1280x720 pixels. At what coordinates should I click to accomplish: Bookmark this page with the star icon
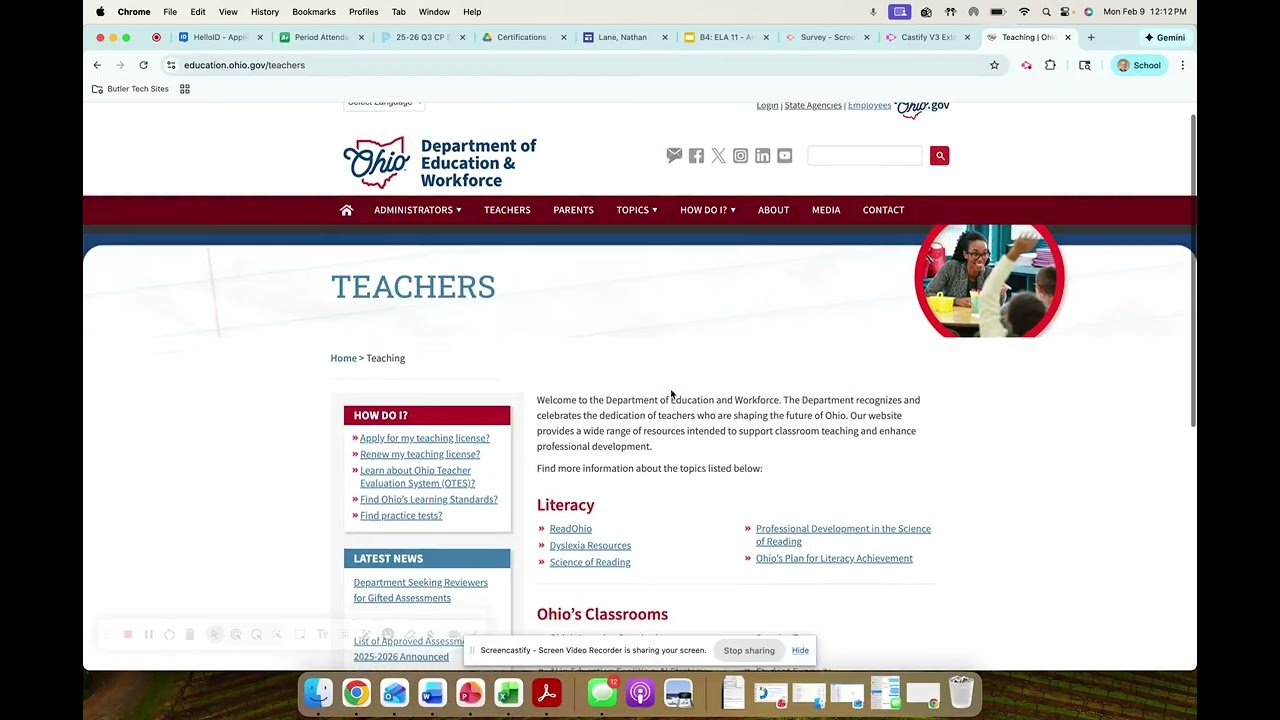(x=994, y=65)
